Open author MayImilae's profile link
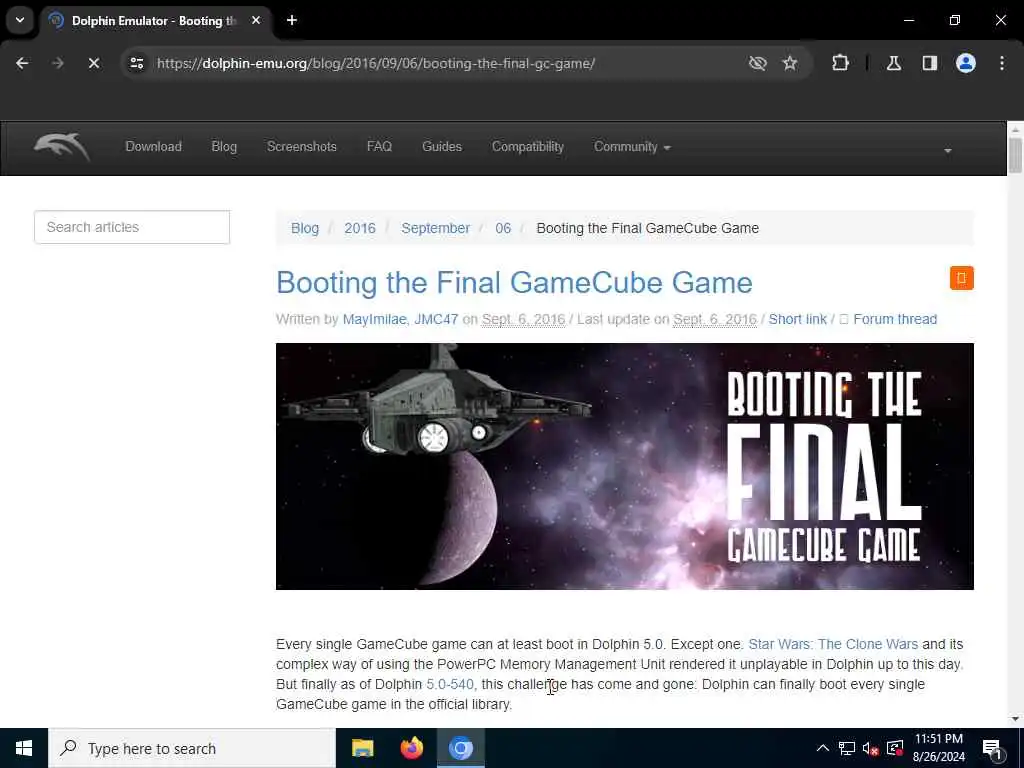 pyautogui.click(x=374, y=319)
